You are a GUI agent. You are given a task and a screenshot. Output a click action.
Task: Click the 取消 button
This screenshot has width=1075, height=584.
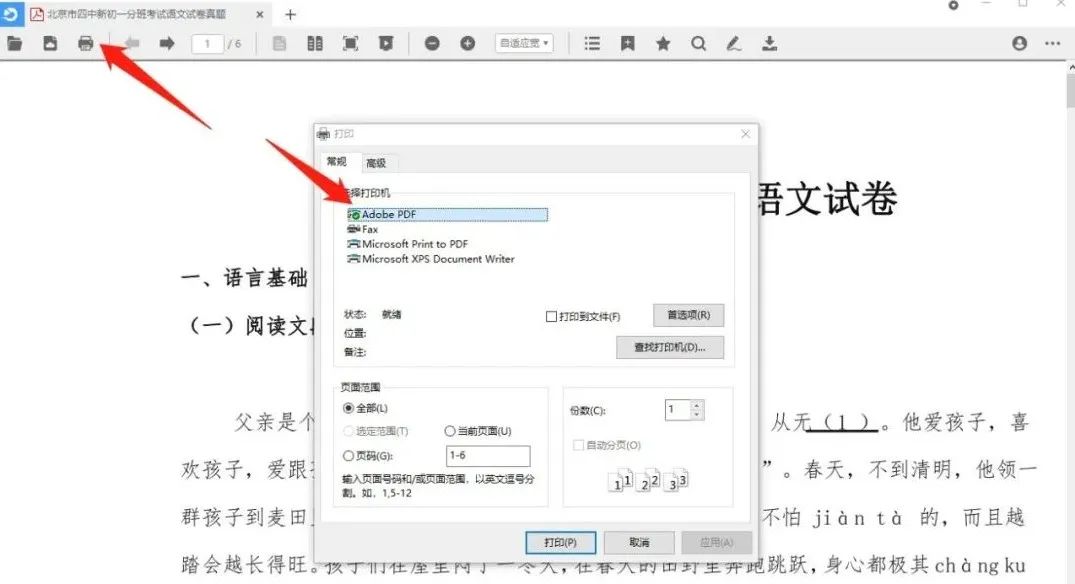tap(639, 543)
